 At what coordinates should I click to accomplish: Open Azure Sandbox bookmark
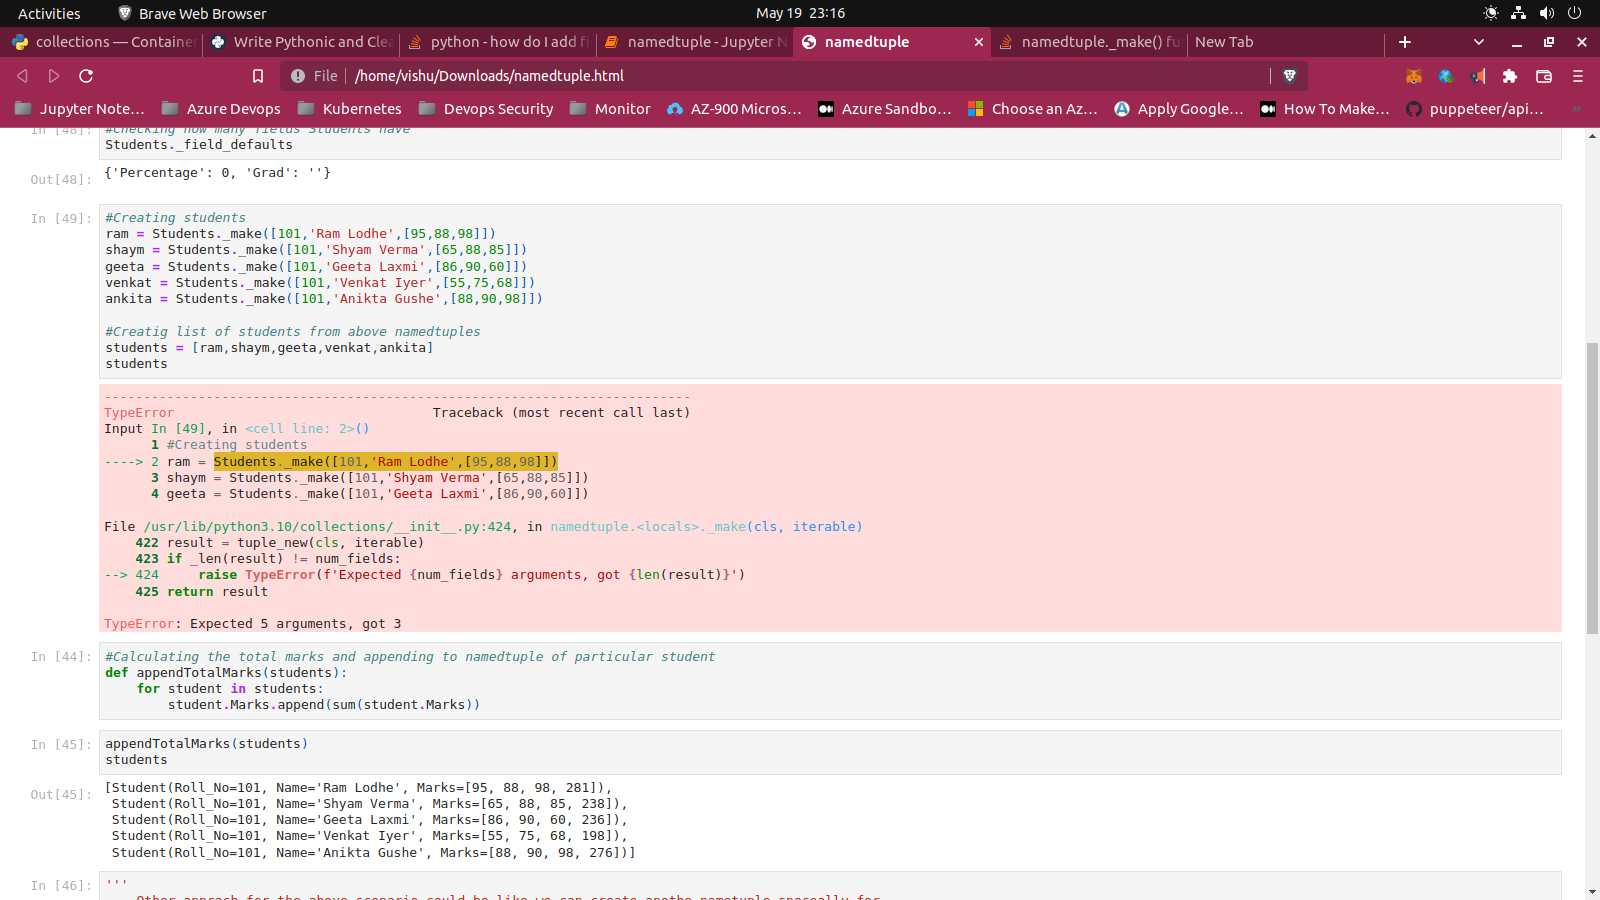pyautogui.click(x=885, y=109)
